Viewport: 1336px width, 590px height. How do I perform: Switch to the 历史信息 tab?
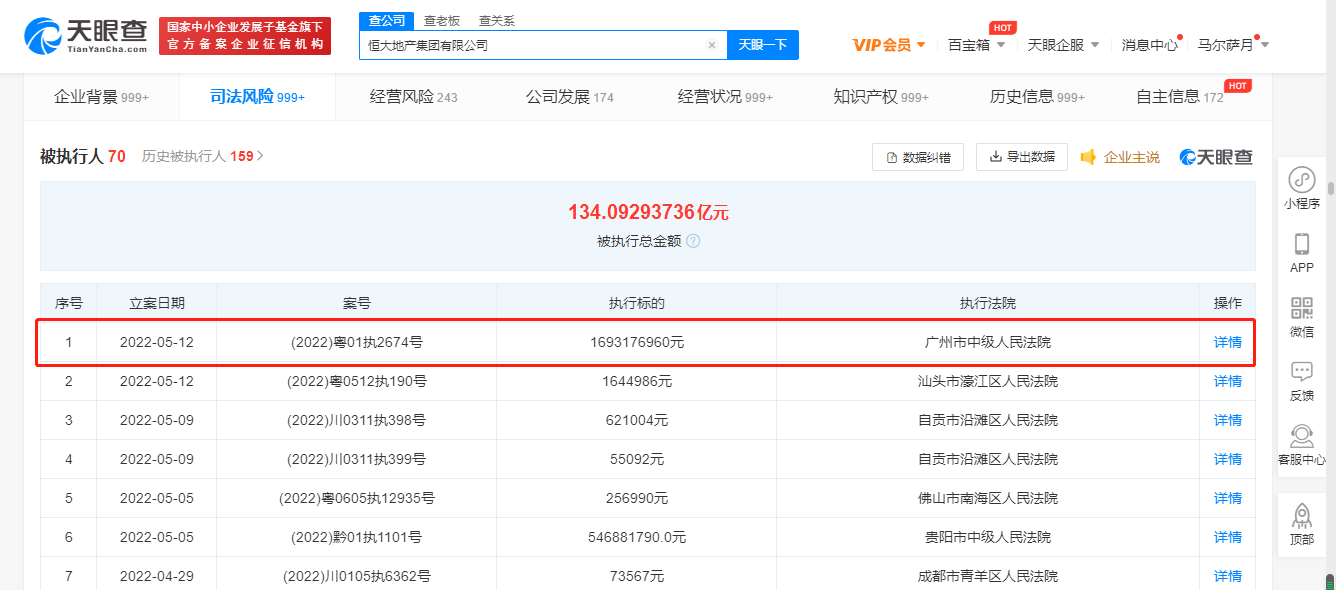click(1037, 97)
